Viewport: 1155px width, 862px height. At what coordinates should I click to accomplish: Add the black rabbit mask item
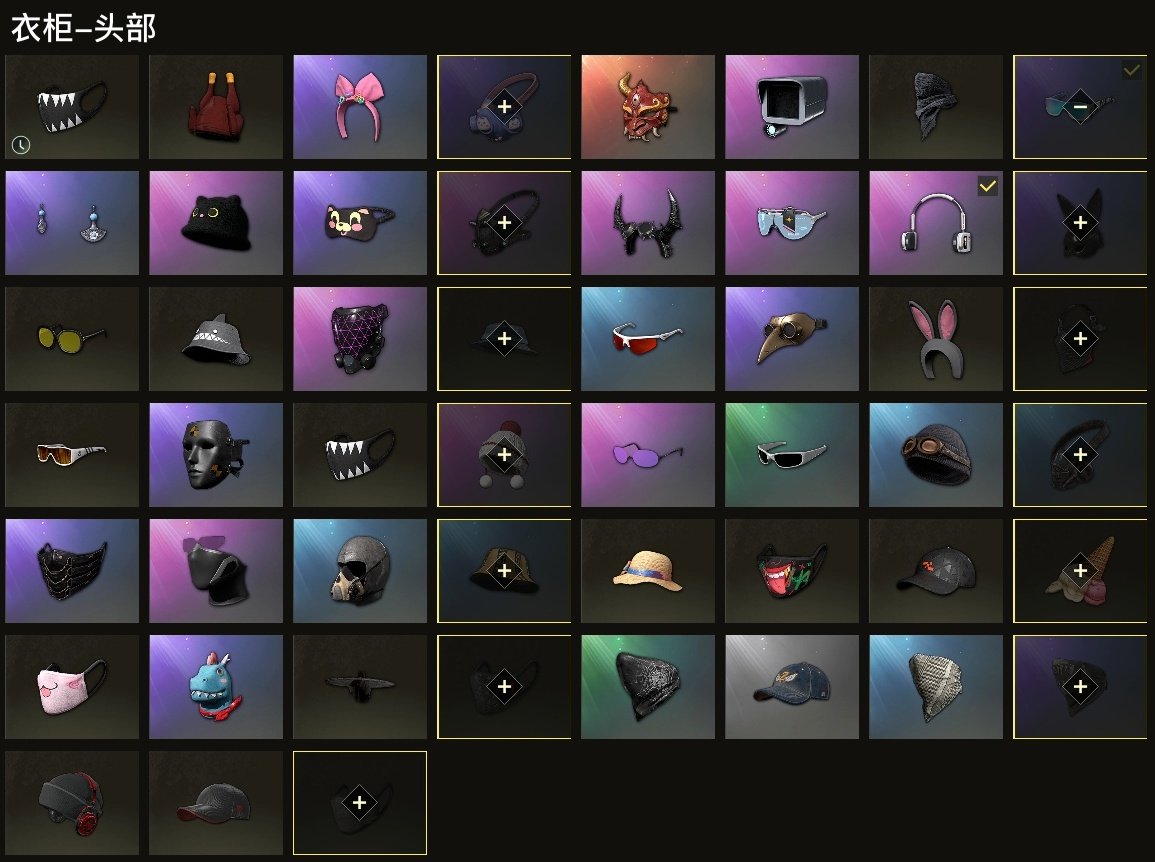pos(1080,222)
